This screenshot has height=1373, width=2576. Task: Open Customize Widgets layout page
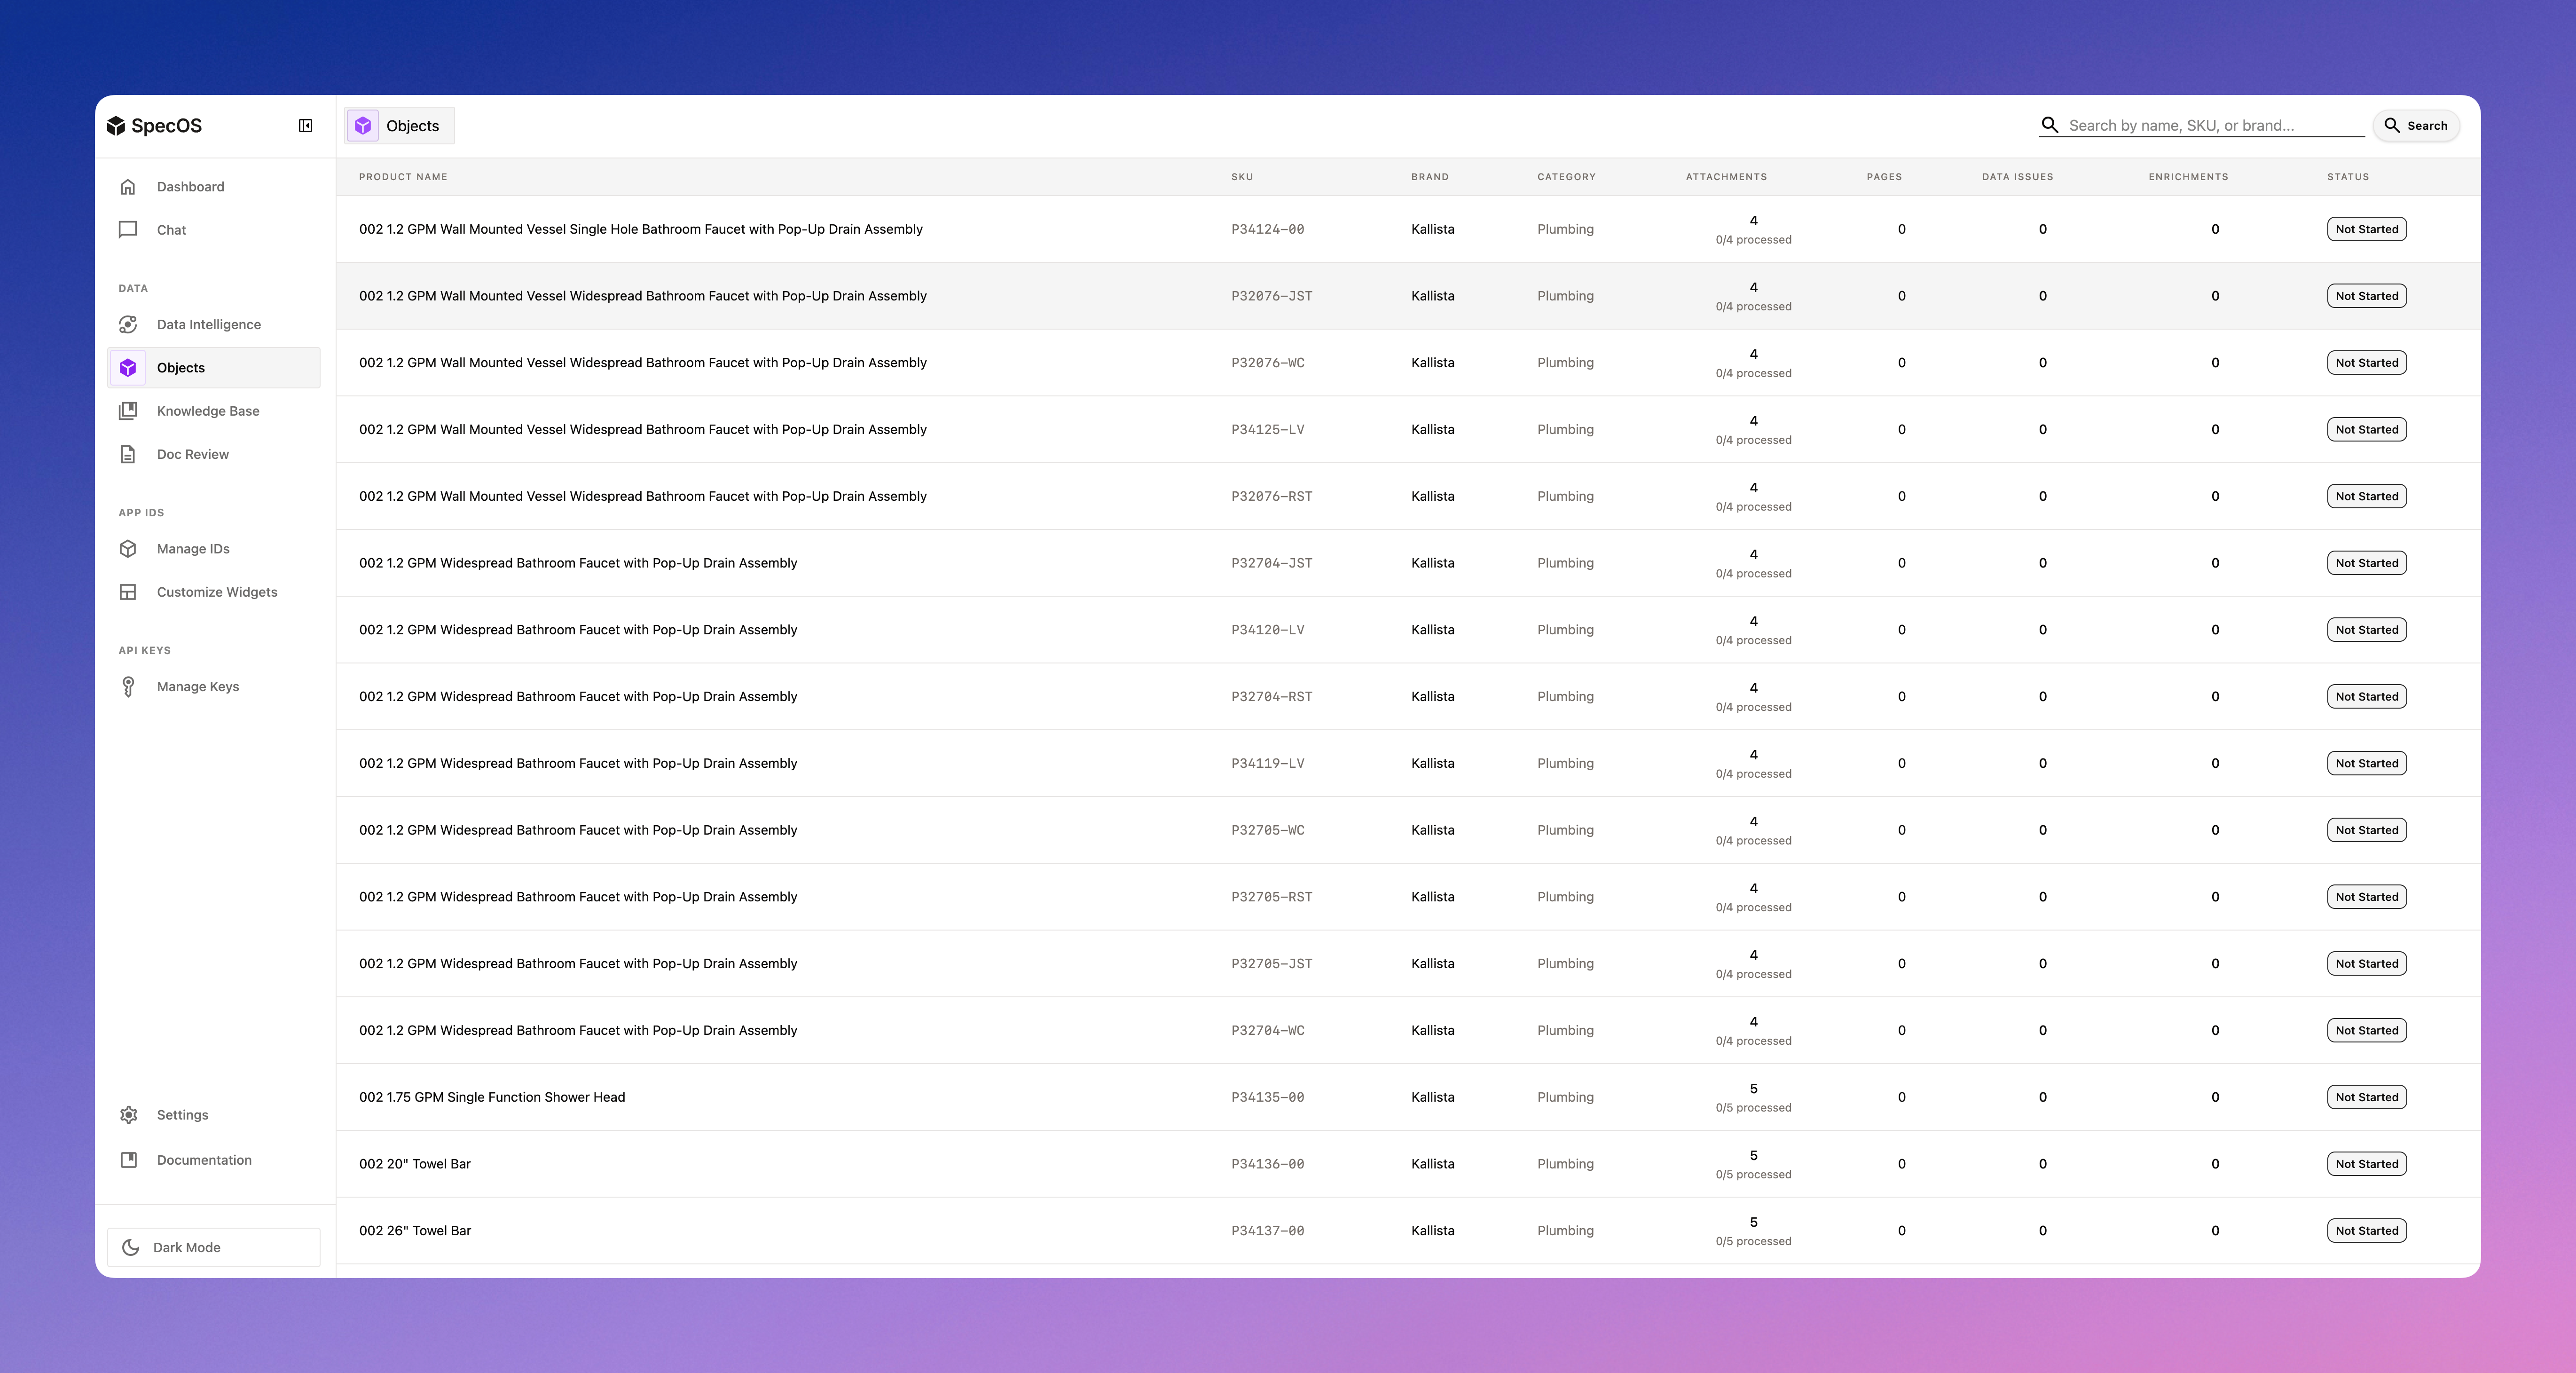click(216, 592)
